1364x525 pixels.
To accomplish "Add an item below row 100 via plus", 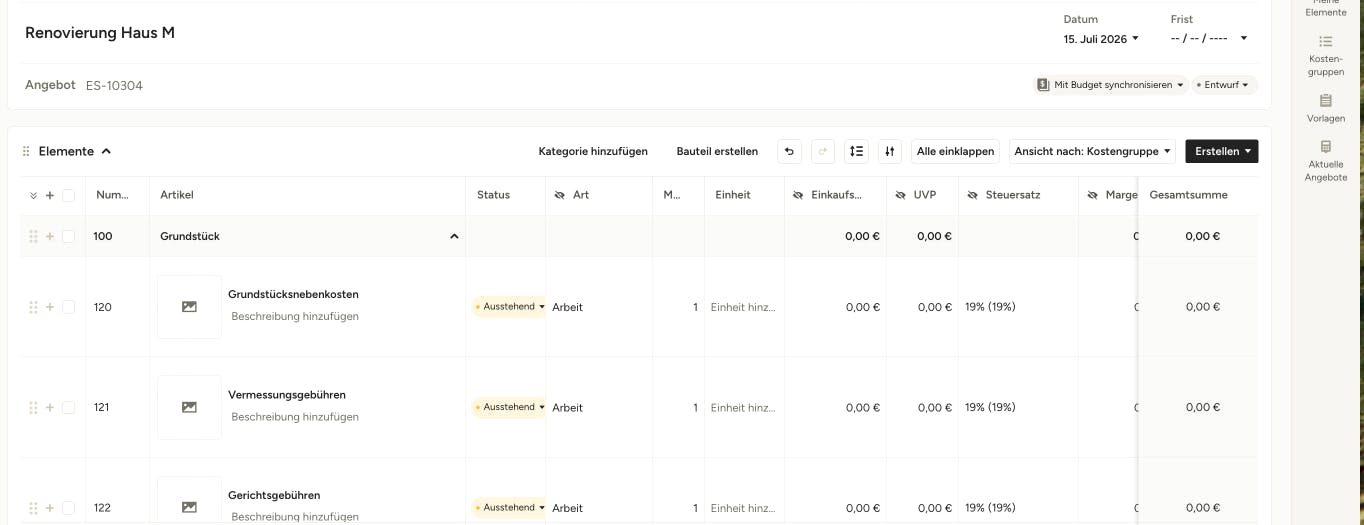I will point(50,236).
